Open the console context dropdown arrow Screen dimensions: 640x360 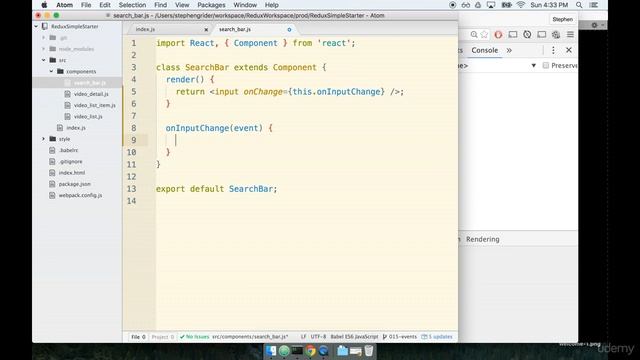533,66
